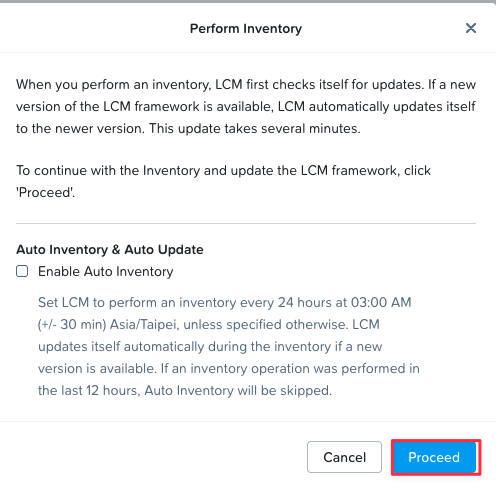This screenshot has height=490, width=496.
Task: Cancel the inventory operation
Action: tap(344, 457)
